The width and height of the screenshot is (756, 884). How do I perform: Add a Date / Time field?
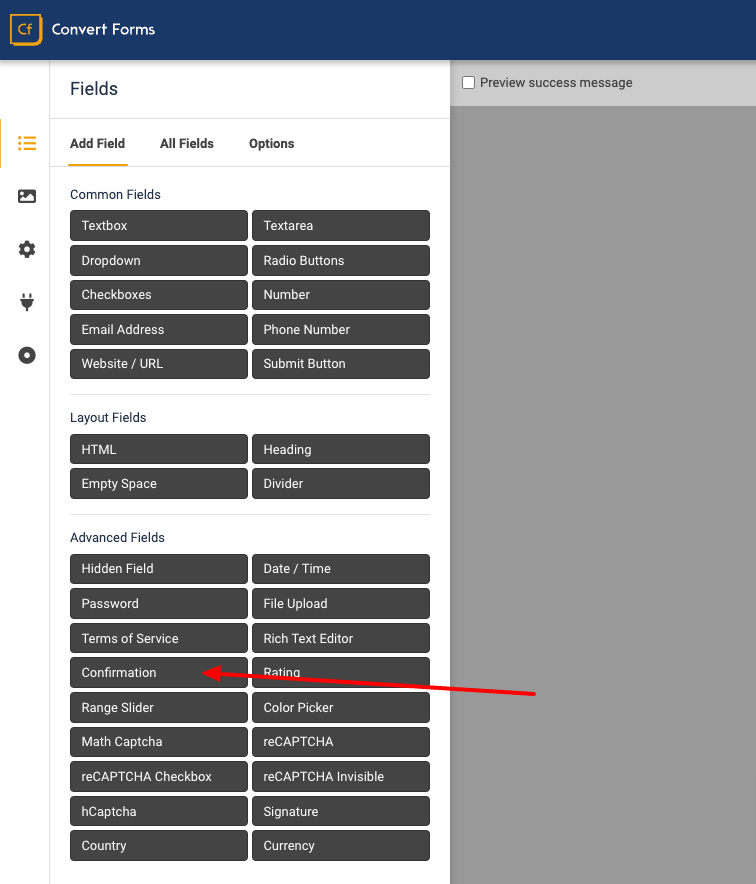[x=341, y=569]
